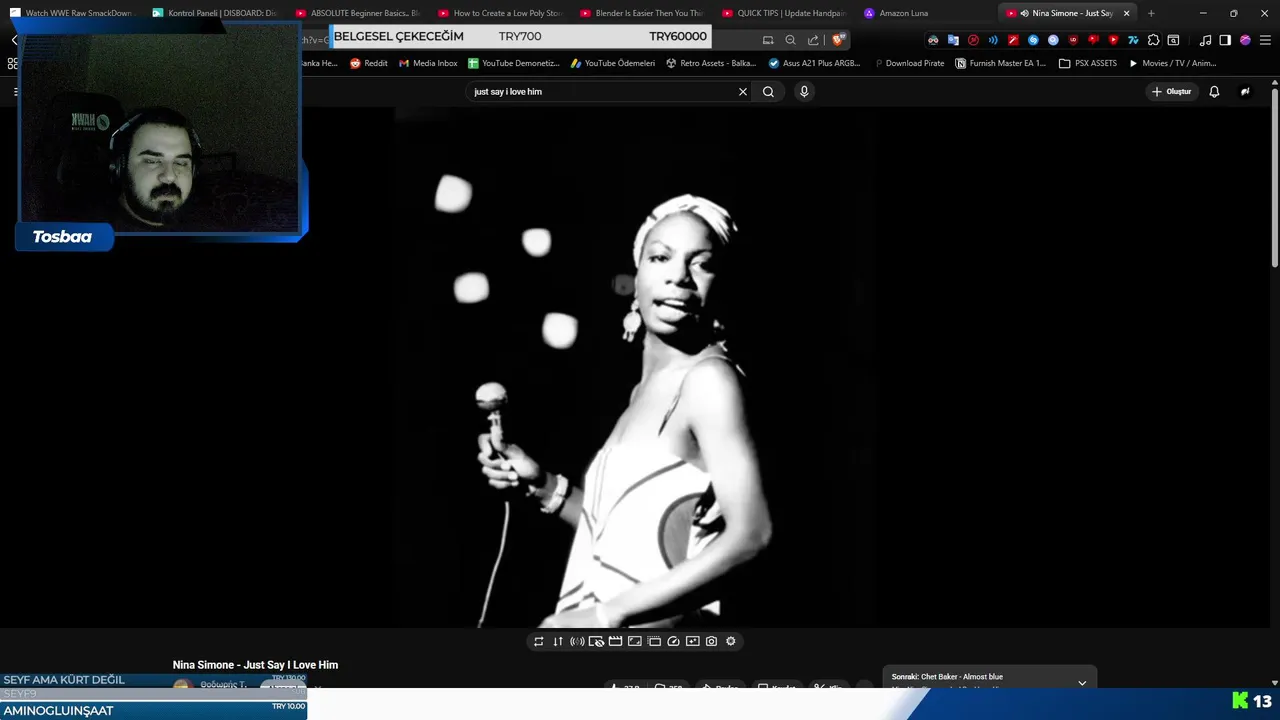Click the Shazam extension icon
1280x720 pixels.
click(1033, 40)
